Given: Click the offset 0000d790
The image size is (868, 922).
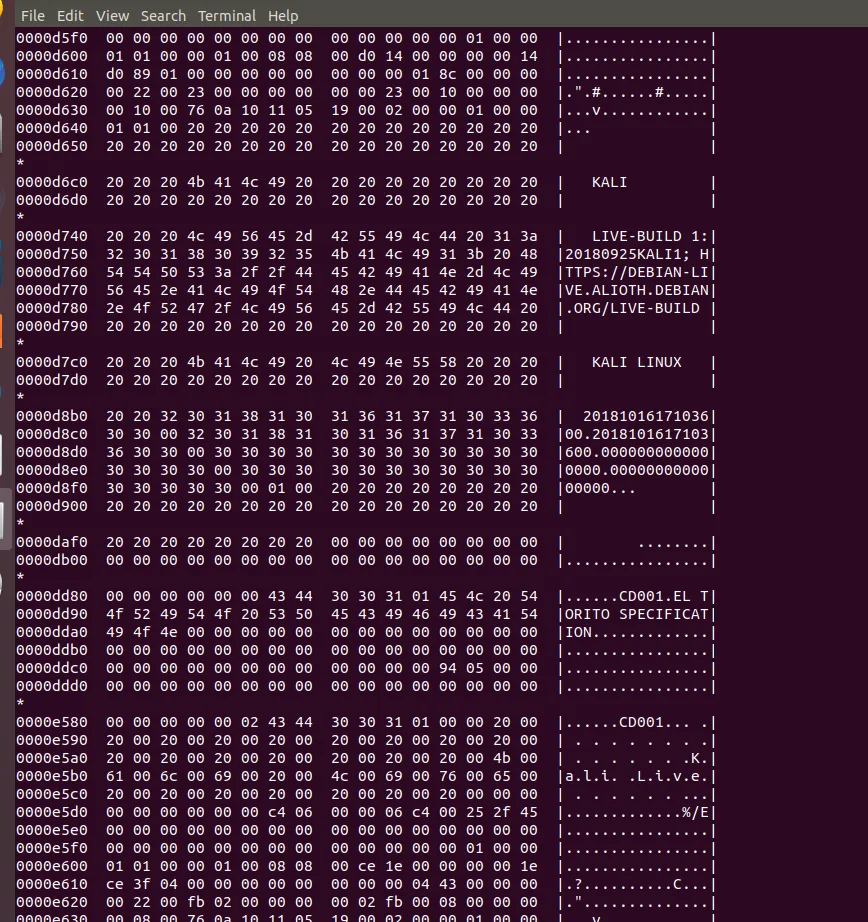Looking at the screenshot, I should click(52, 326).
